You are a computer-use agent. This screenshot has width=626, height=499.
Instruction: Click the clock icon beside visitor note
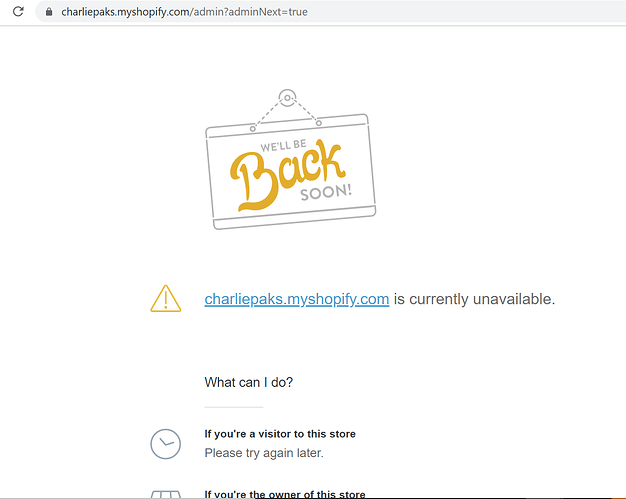coord(166,444)
